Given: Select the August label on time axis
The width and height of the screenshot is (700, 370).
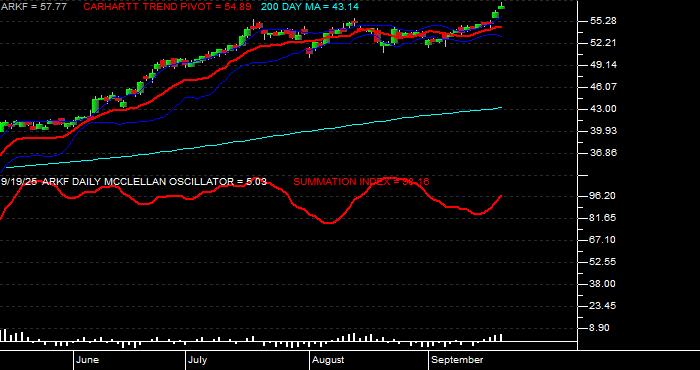Looking at the screenshot, I should 328,360.
